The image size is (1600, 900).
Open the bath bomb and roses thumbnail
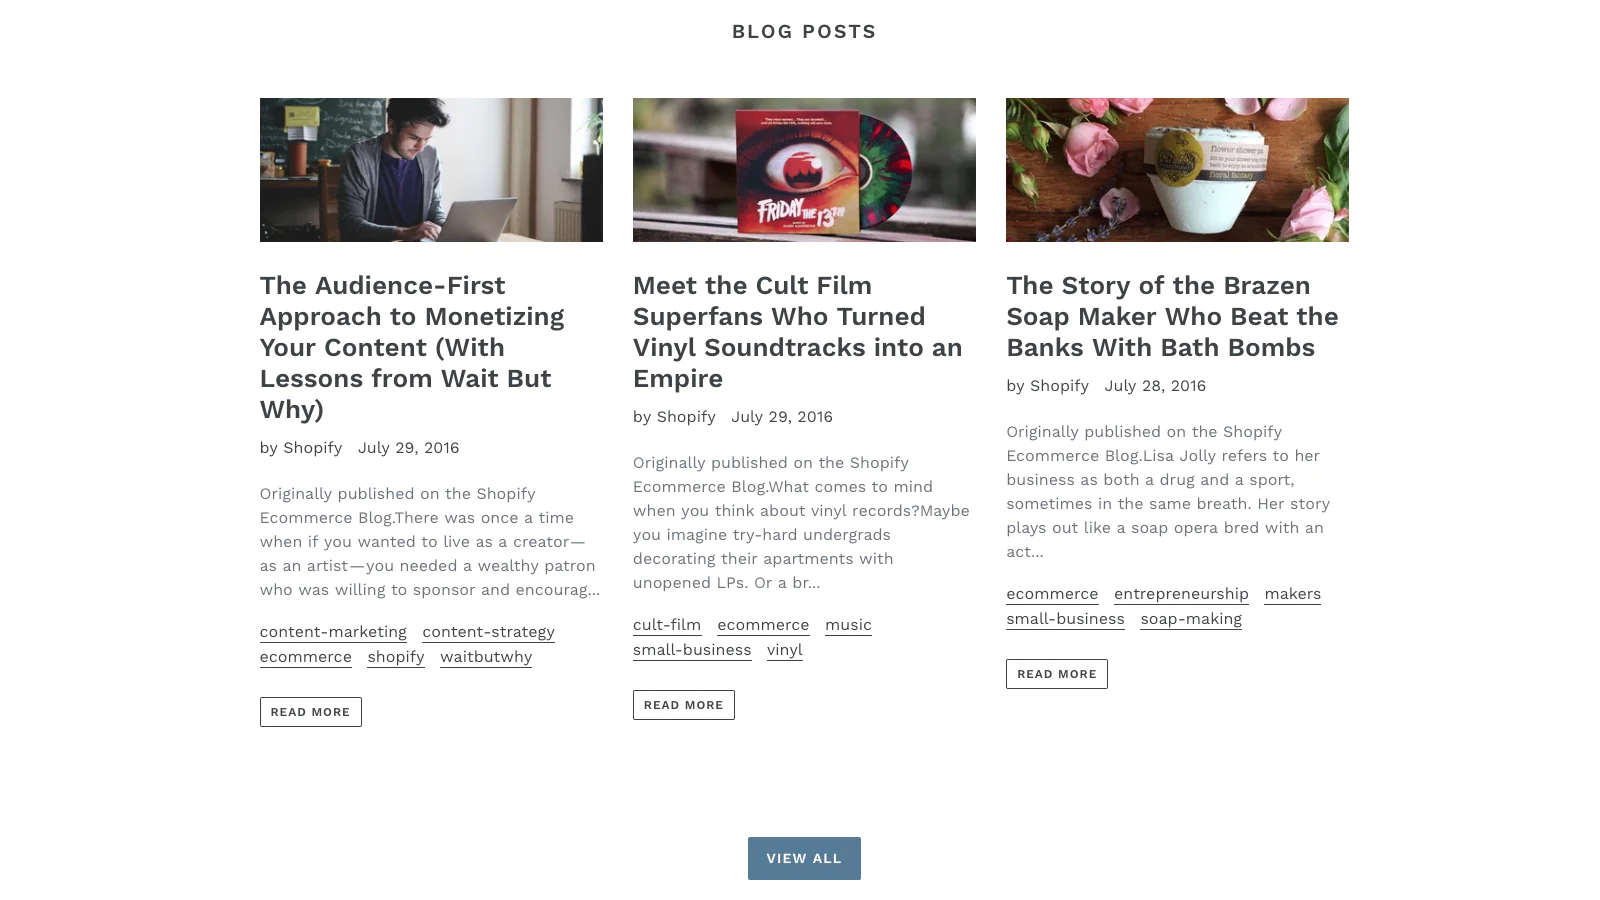[1177, 170]
